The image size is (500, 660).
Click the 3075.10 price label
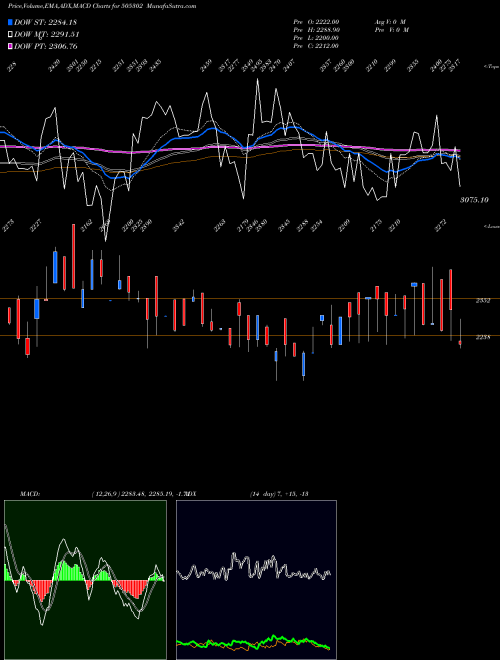point(474,200)
